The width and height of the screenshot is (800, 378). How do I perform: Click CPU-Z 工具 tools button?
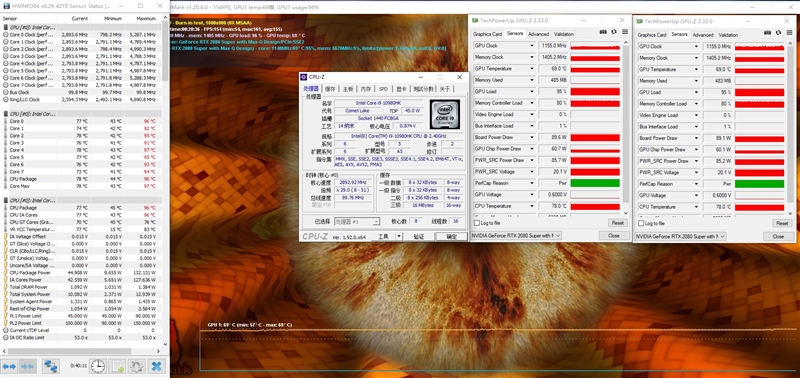[x=383, y=237]
